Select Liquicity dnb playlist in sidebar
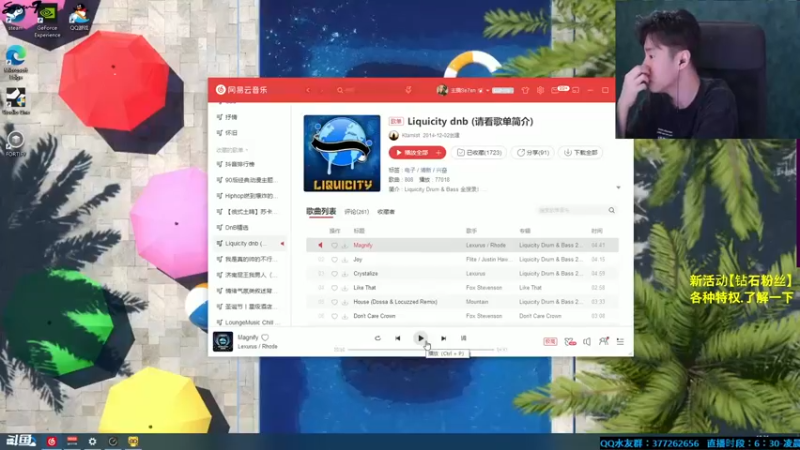 pyautogui.click(x=249, y=243)
